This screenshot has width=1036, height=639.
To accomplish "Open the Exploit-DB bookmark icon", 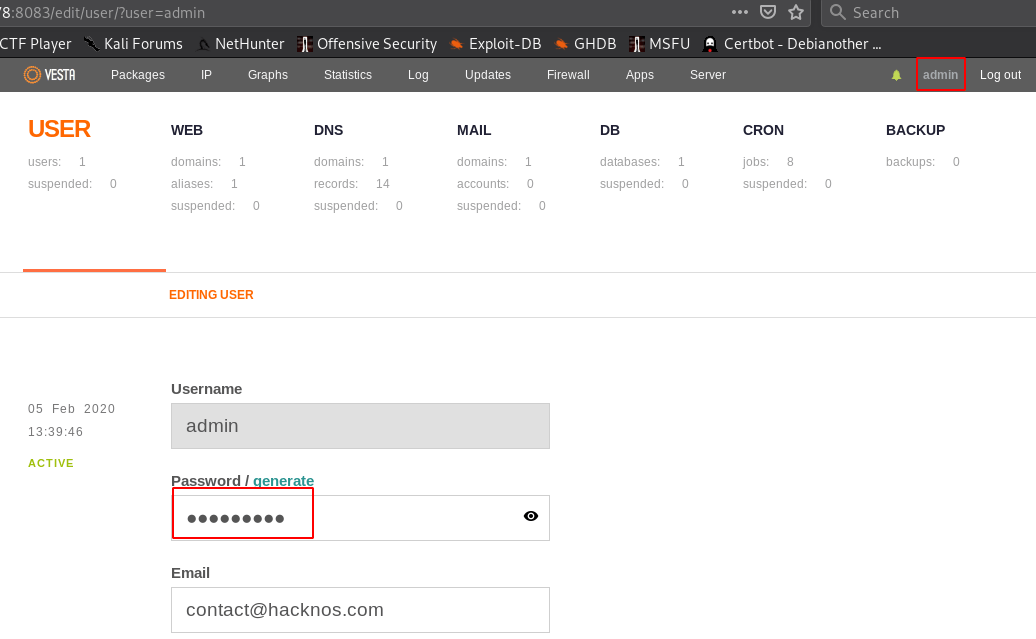I will point(457,43).
